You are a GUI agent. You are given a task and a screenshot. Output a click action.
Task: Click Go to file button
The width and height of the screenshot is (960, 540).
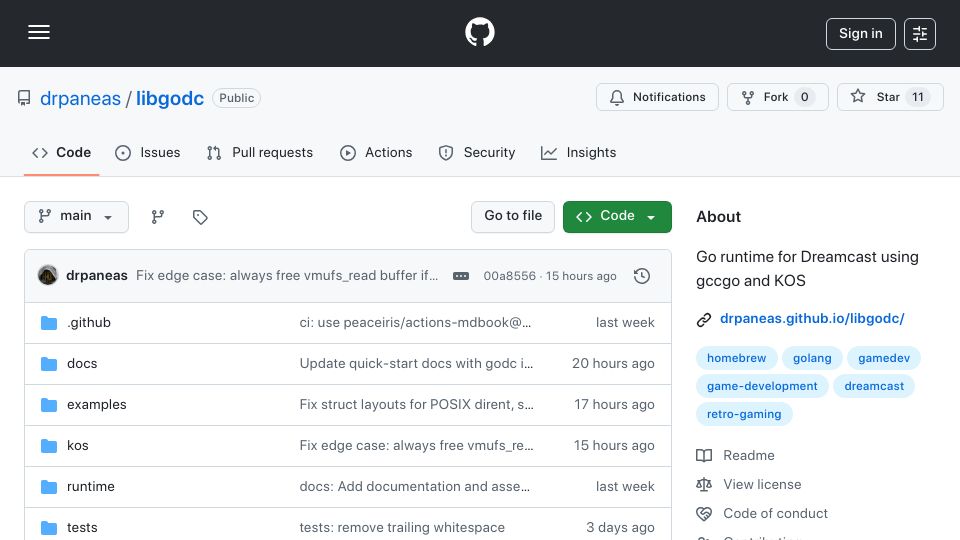coord(512,217)
